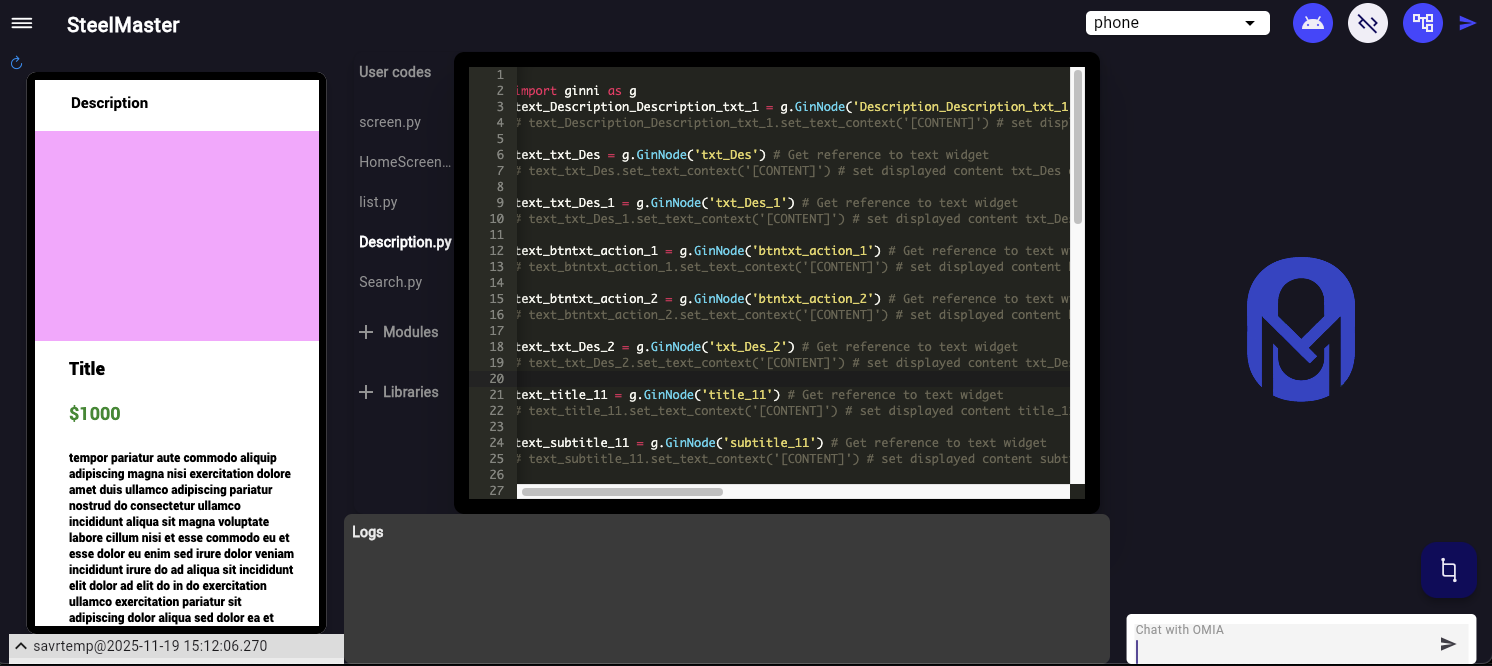Open the HomeScreen file tab
This screenshot has width=1492, height=666.
pos(405,162)
